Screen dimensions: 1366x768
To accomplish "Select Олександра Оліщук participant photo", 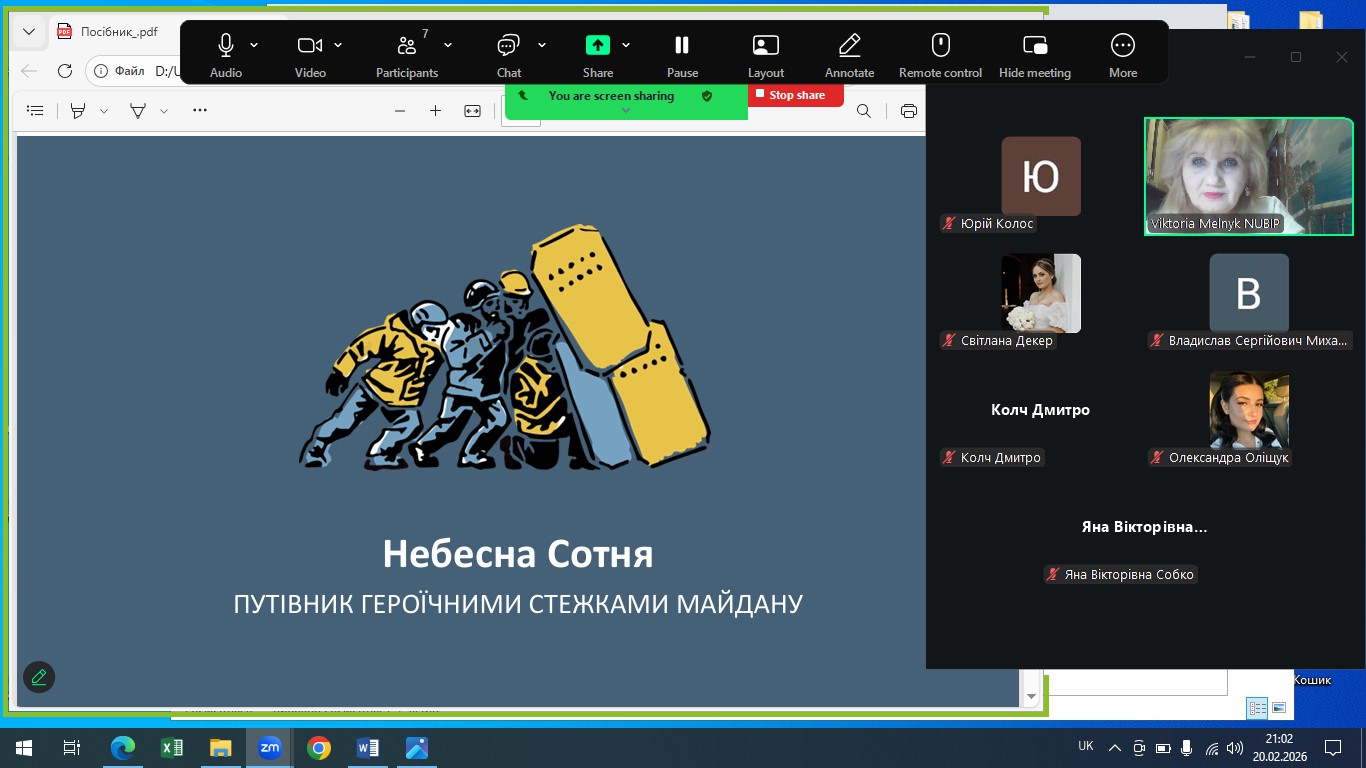I will click(x=1249, y=410).
